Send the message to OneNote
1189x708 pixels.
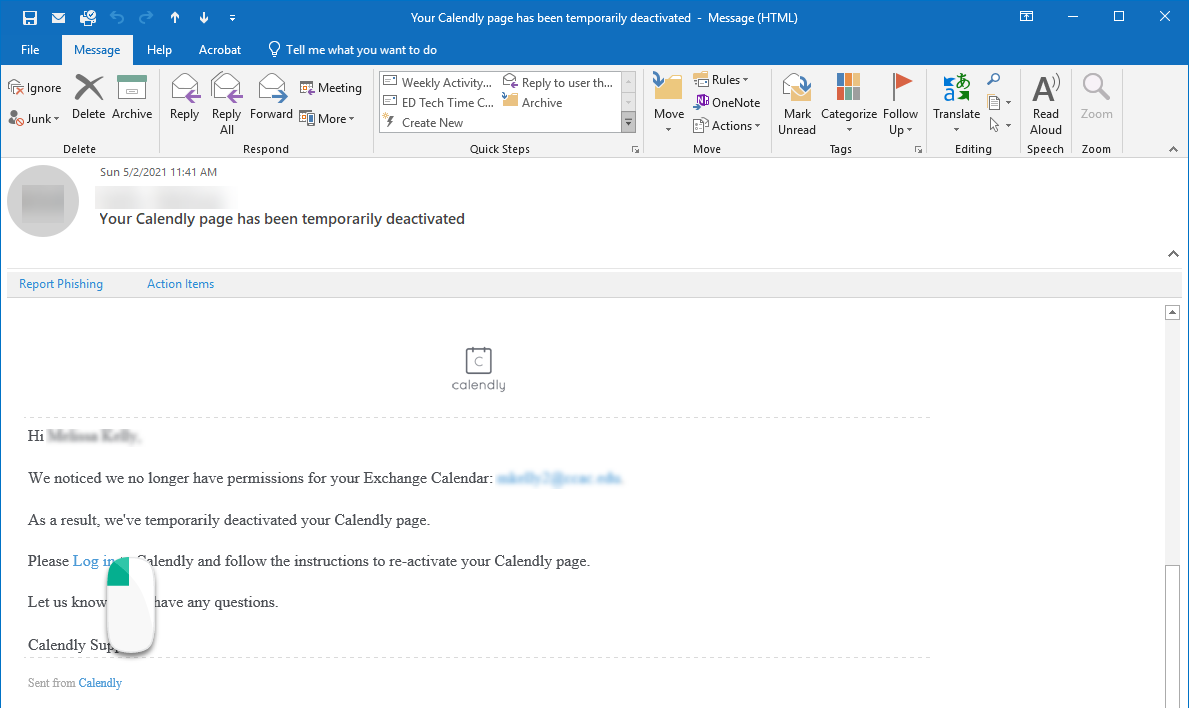click(x=726, y=102)
